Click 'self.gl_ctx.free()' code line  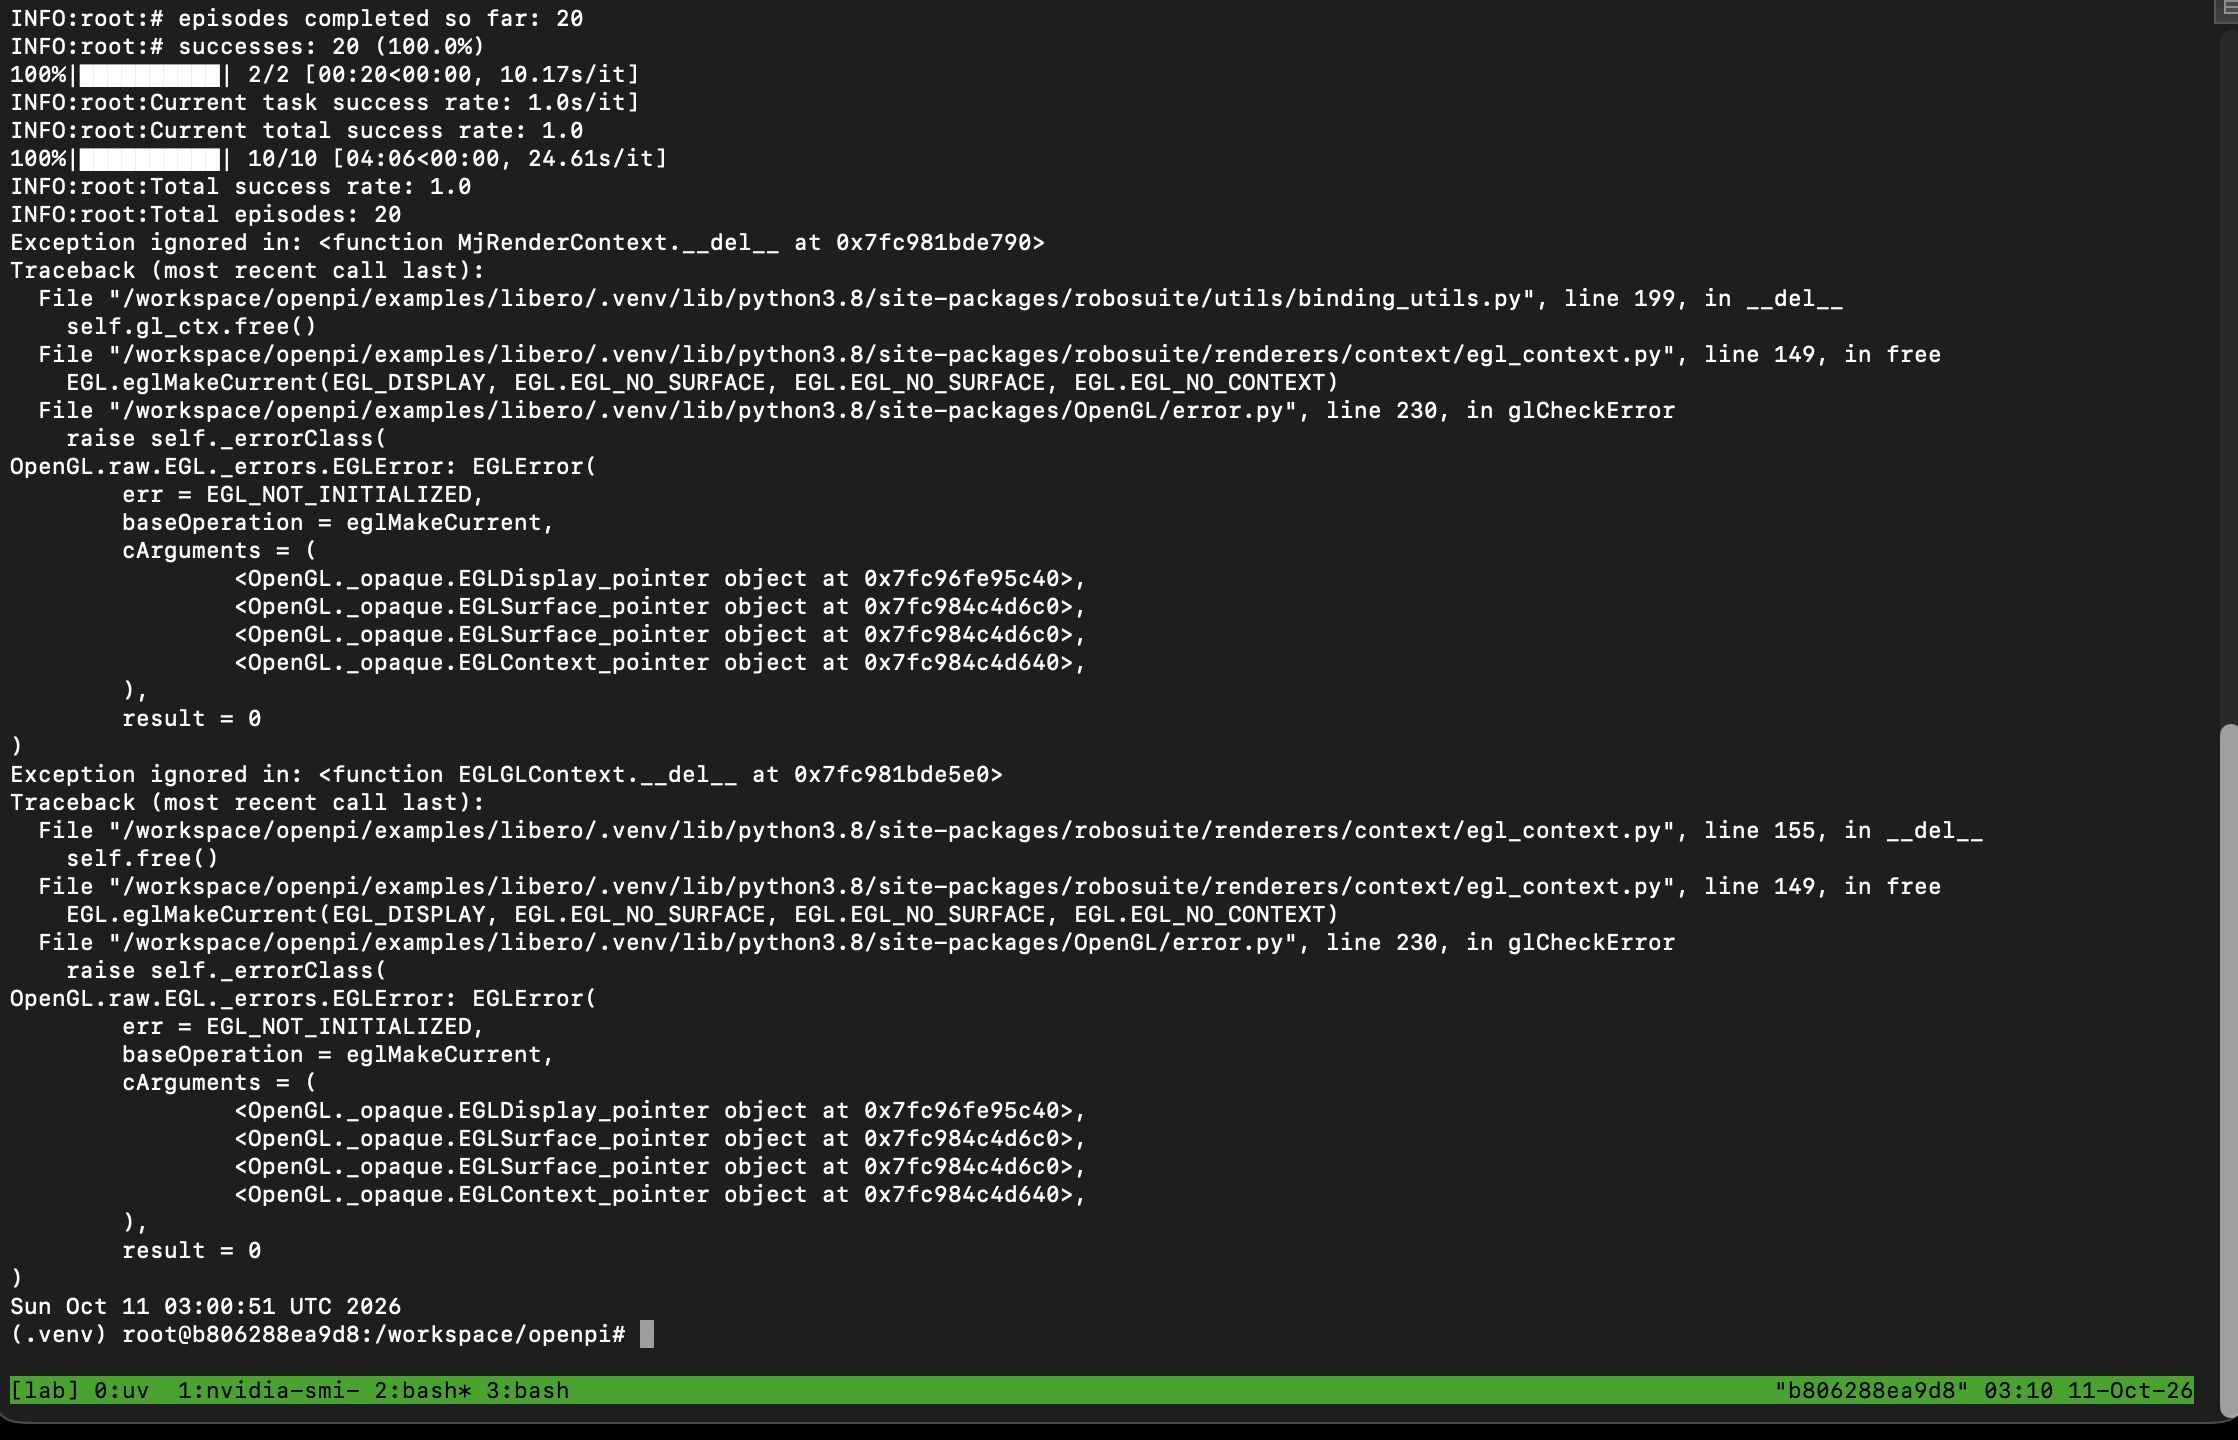(x=192, y=326)
